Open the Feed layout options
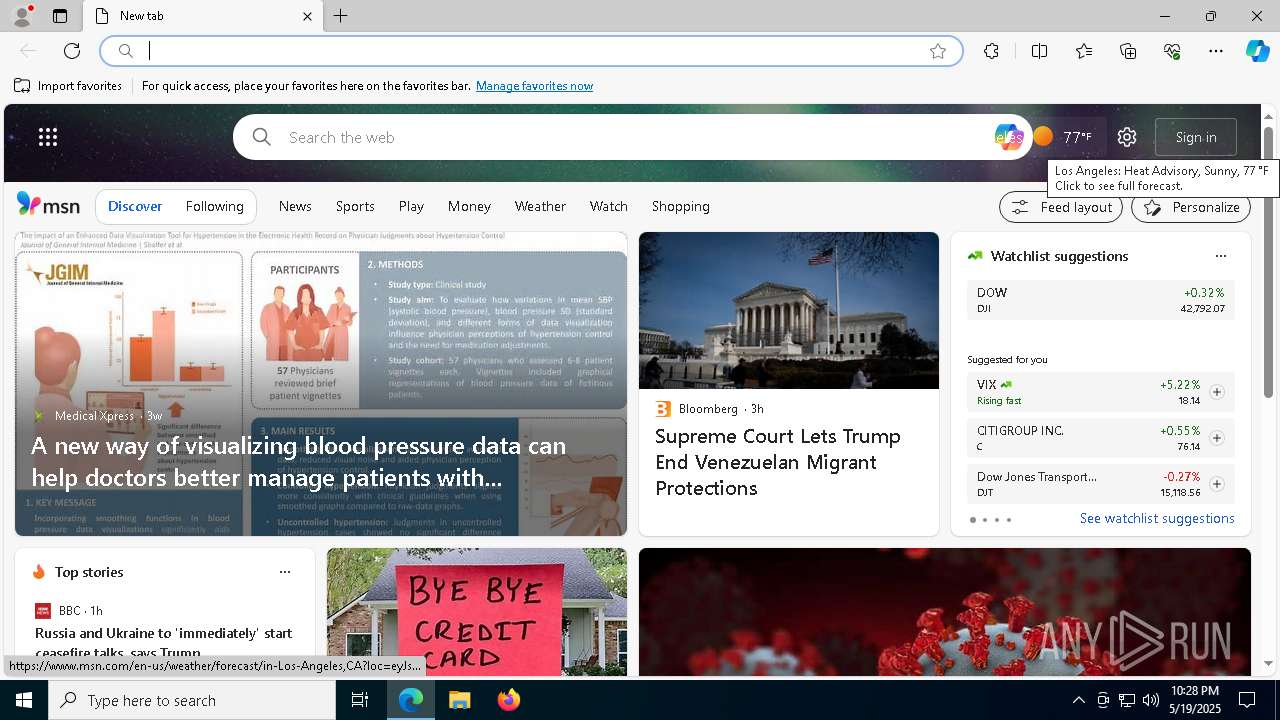This screenshot has height=720, width=1280. pos(1062,207)
